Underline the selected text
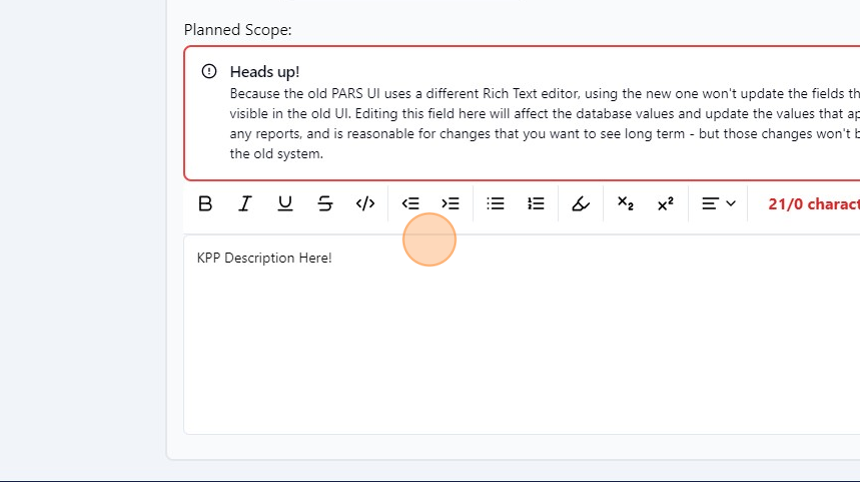Image resolution: width=860 pixels, height=482 pixels. point(285,204)
